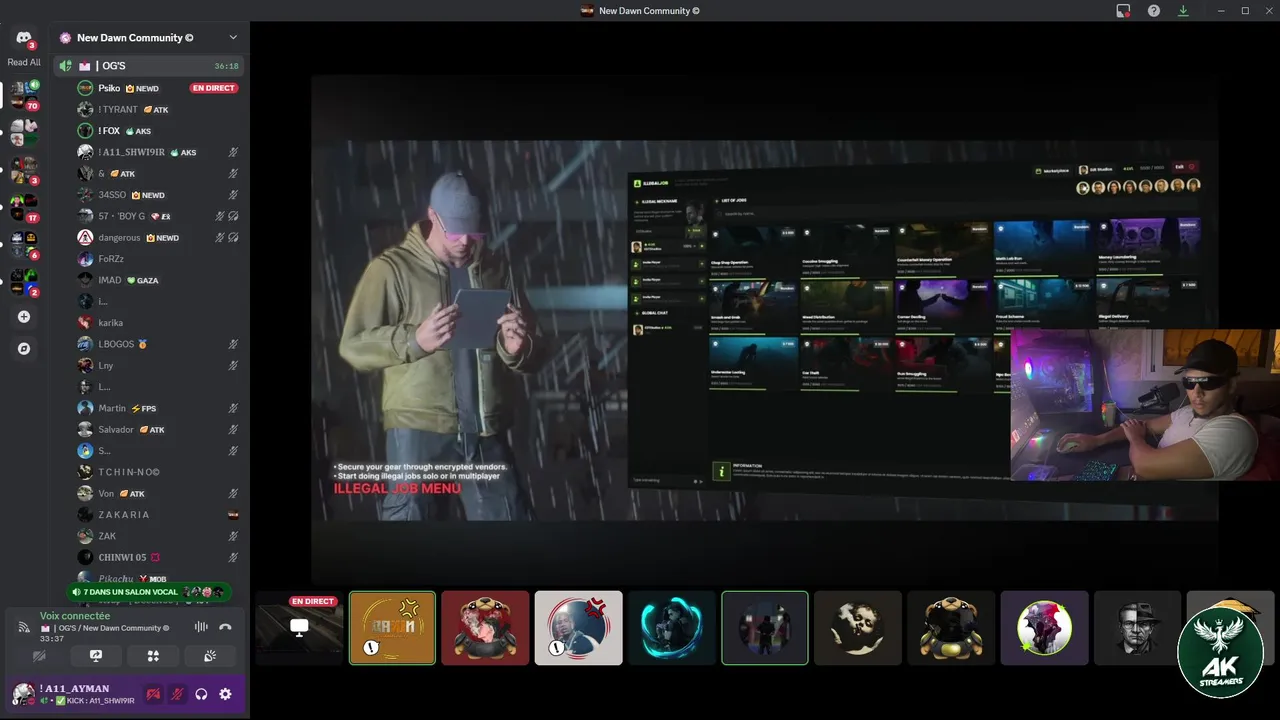
Task: Expand New Dawn Community server menu
Action: pos(233,38)
